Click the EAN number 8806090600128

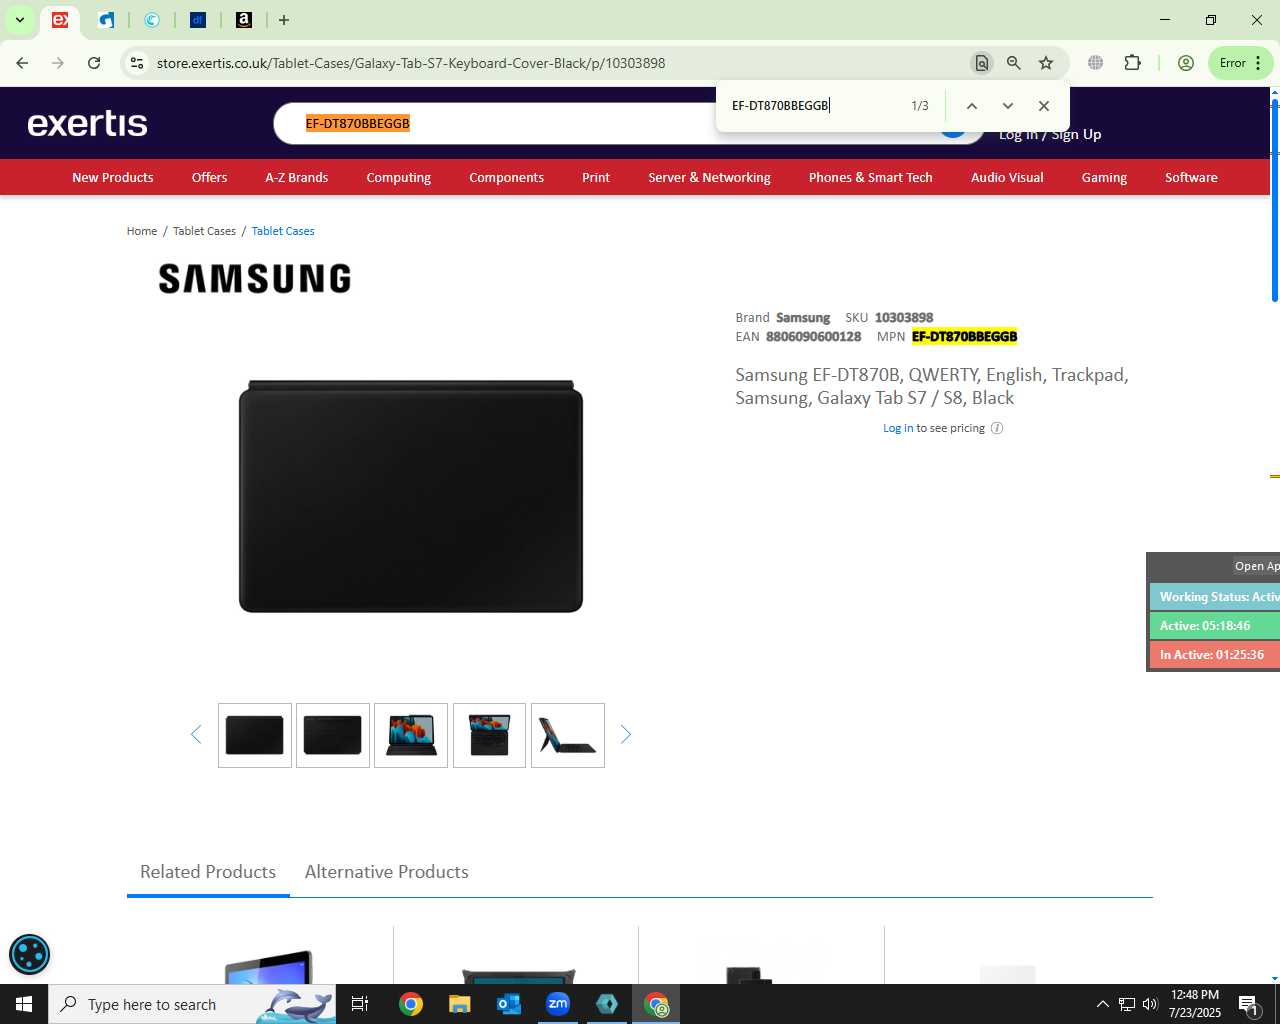click(813, 337)
